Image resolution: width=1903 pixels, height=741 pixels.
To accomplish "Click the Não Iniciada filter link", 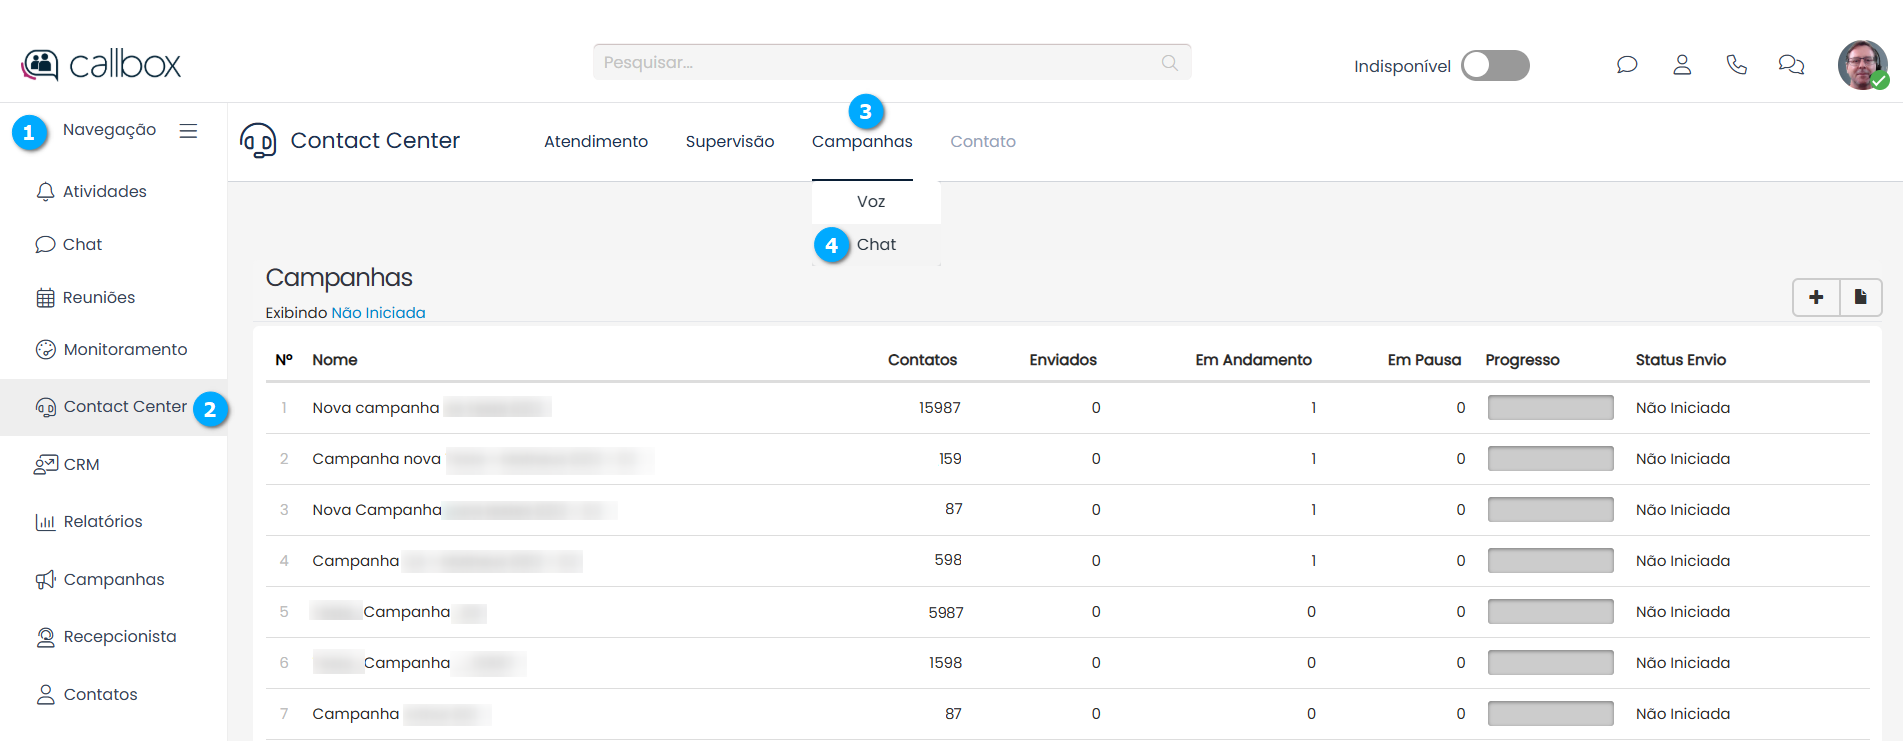I will point(378,313).
